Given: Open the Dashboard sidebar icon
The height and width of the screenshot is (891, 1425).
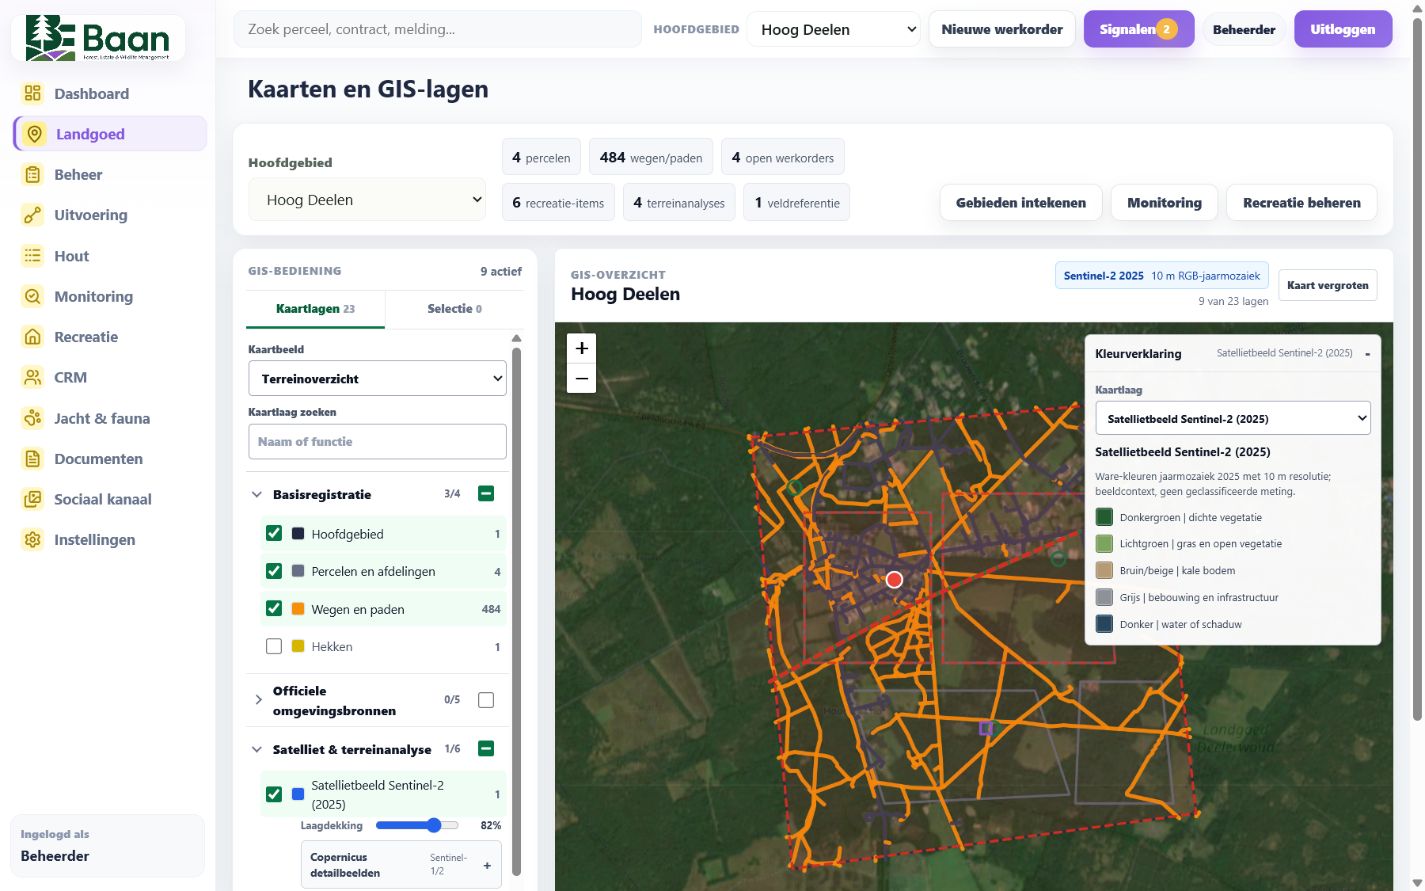Looking at the screenshot, I should click(33, 93).
